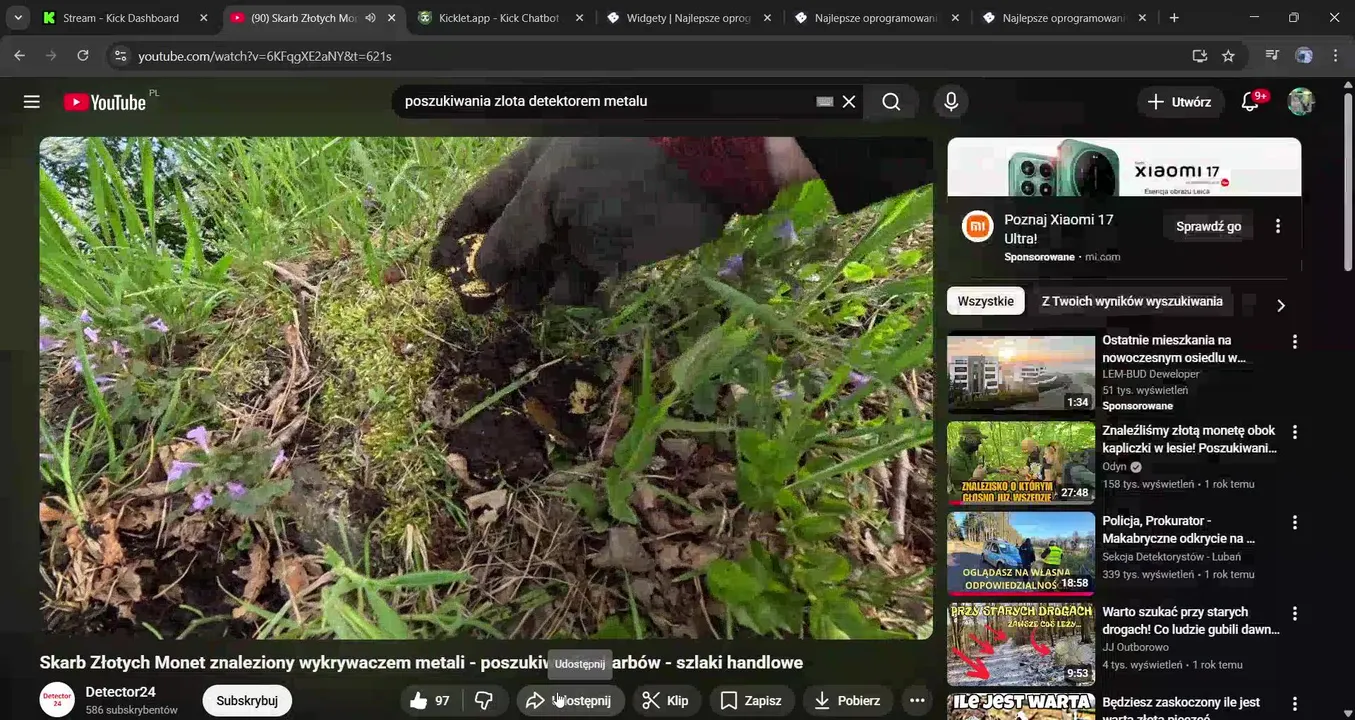Open Chrome profile icon
This screenshot has width=1355, height=720.
pos(1304,56)
